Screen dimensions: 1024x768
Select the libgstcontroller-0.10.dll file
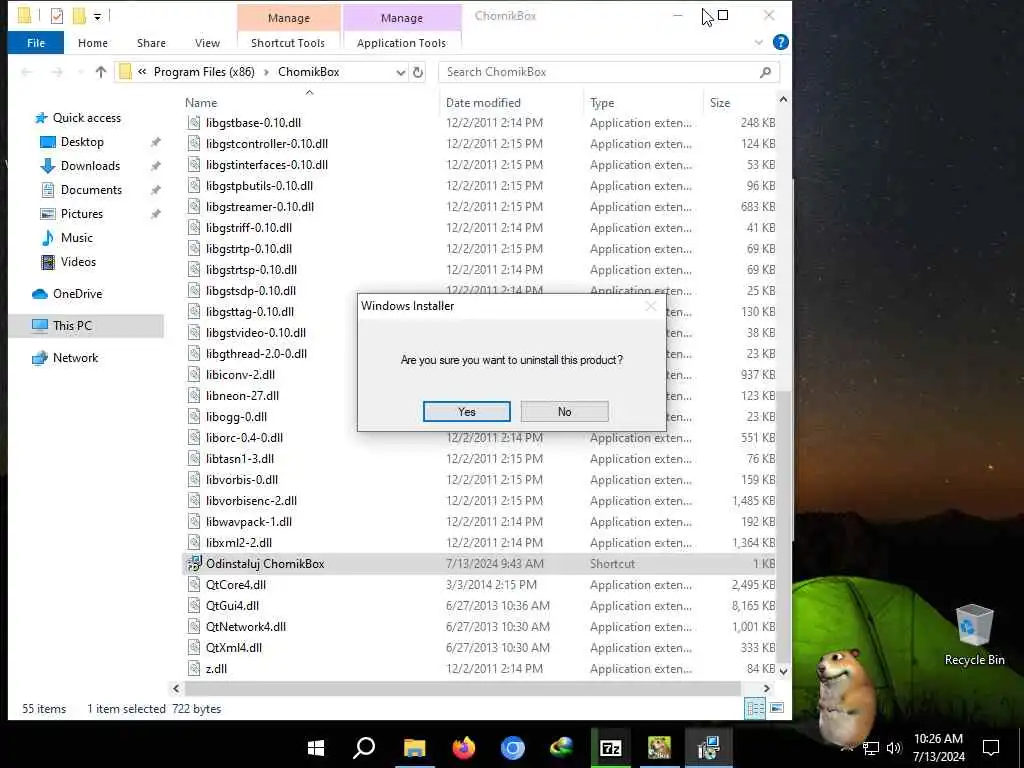(x=266, y=144)
